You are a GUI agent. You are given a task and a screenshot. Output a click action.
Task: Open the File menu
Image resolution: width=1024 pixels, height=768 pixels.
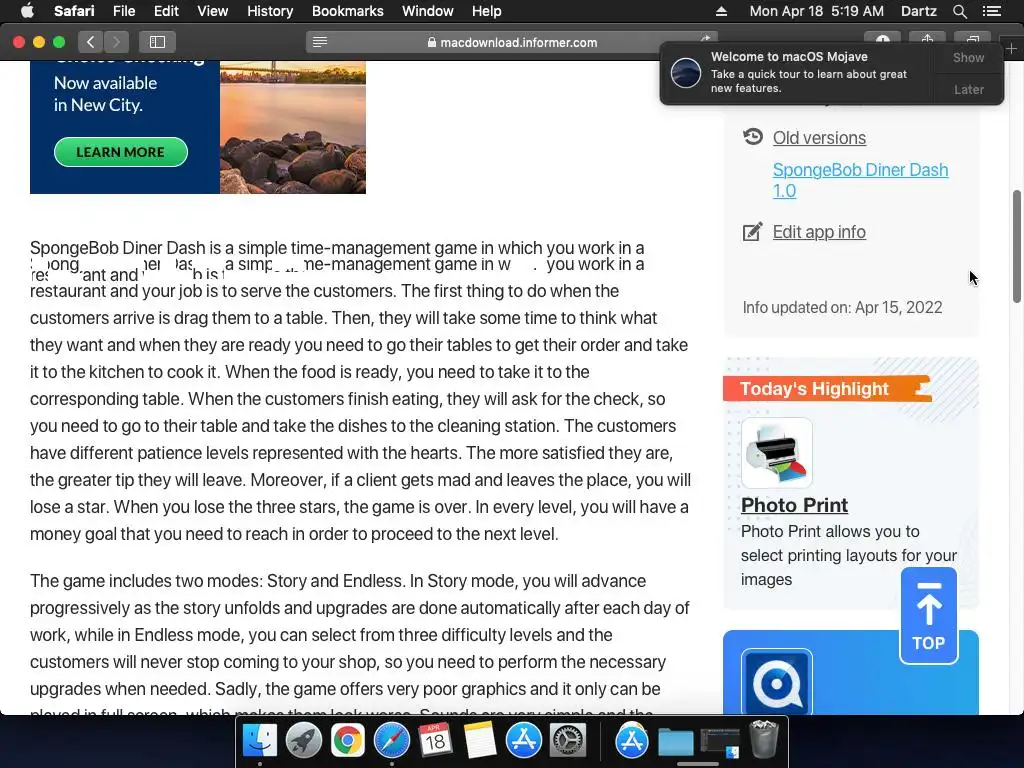point(123,11)
